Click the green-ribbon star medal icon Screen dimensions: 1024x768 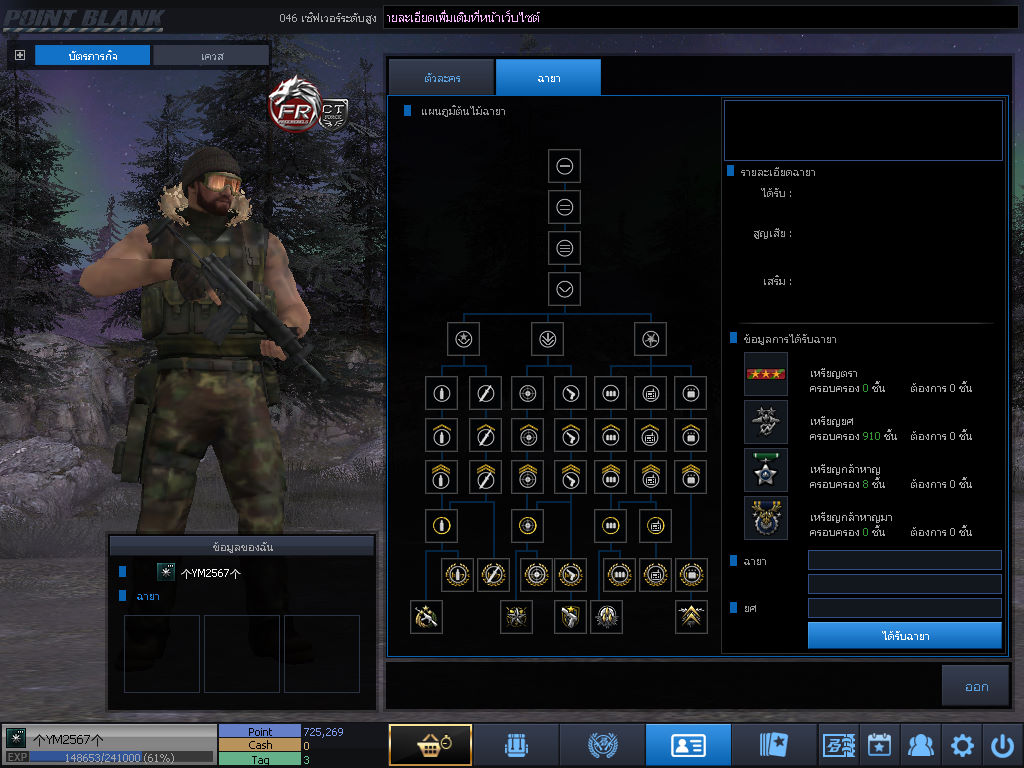765,470
